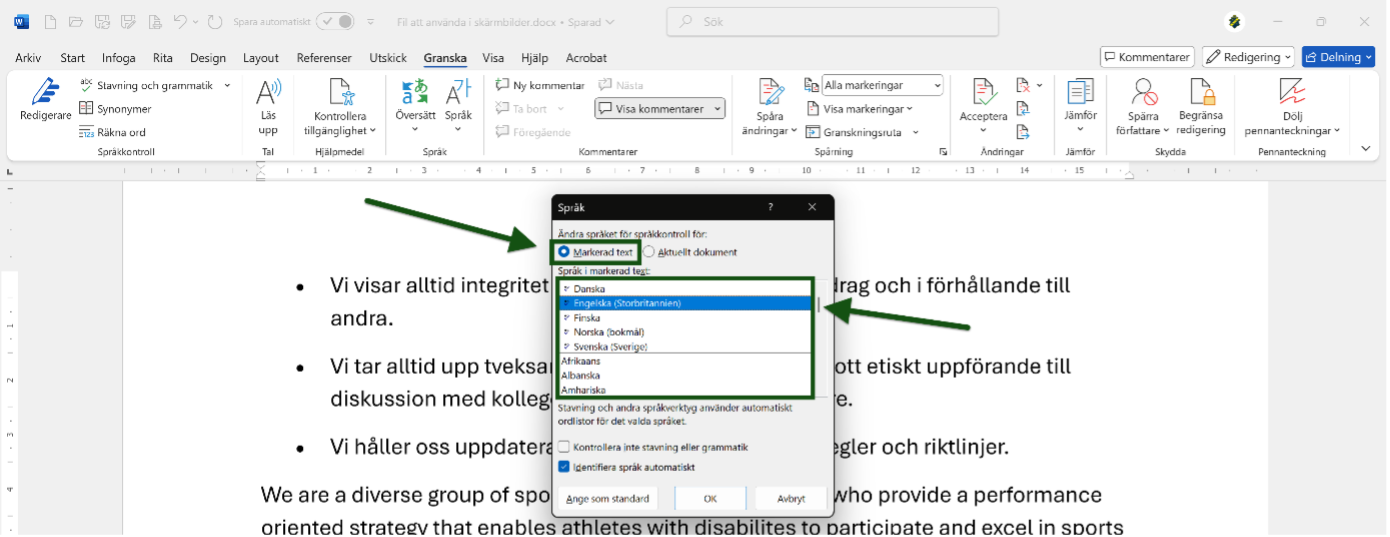Click the help question mark in Språk dialog

tap(770, 207)
